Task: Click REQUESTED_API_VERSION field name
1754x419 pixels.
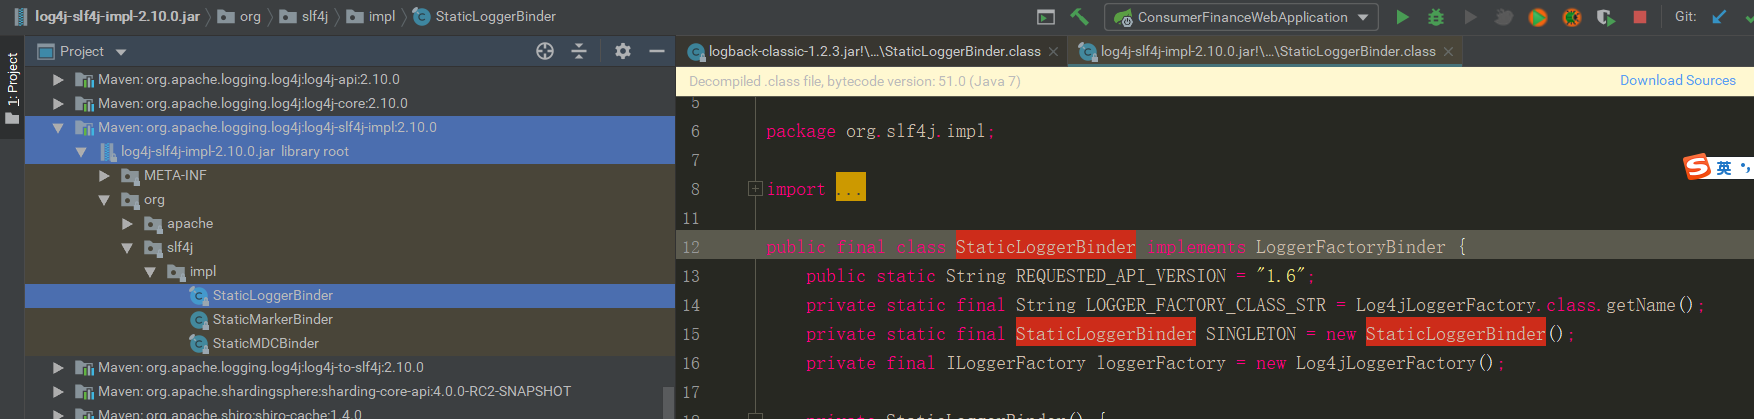Action: click(1121, 276)
